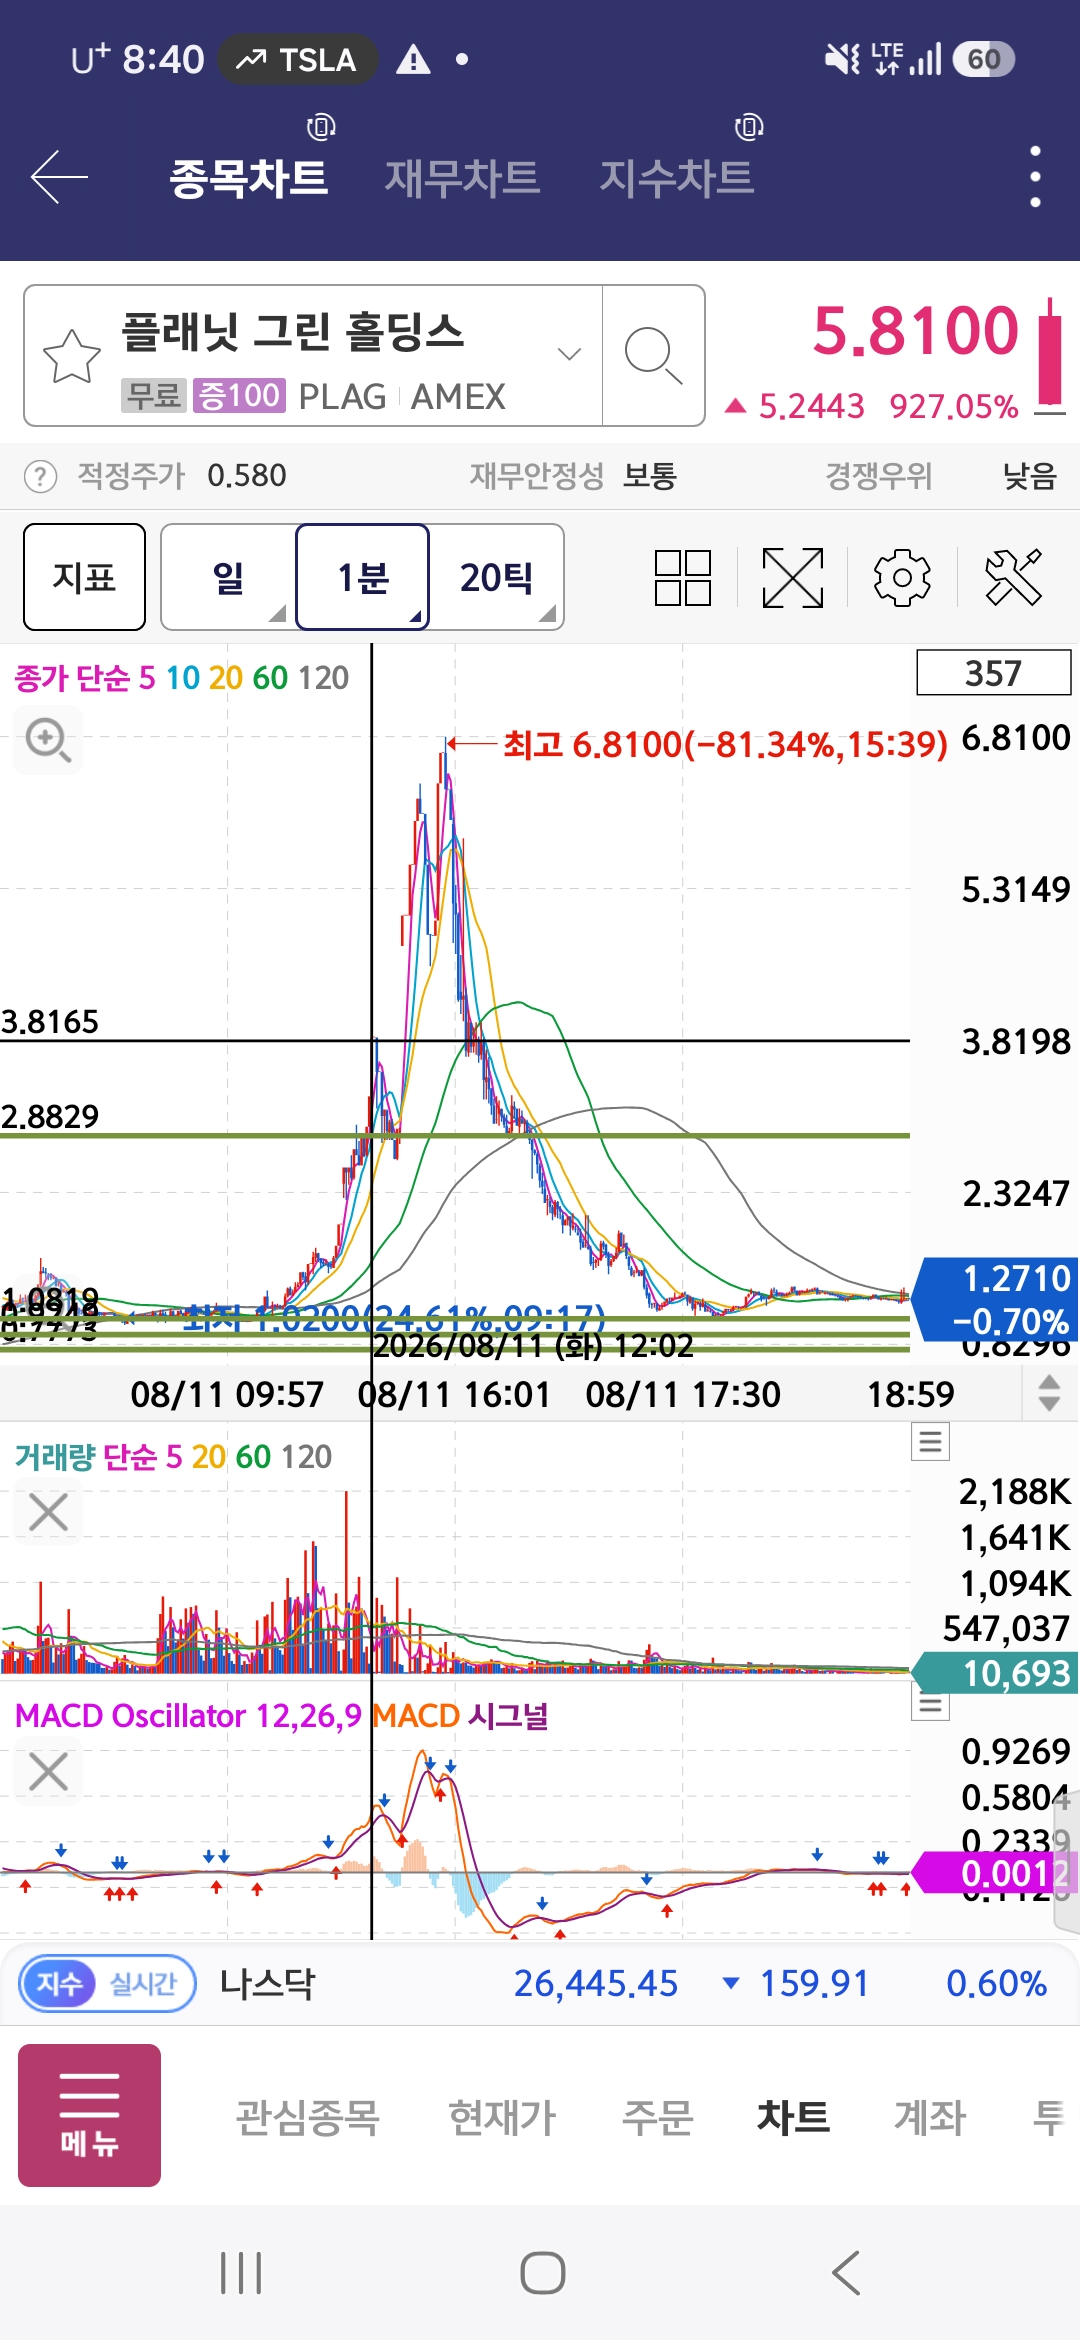Image resolution: width=1080 pixels, height=2340 pixels.
Task: Open 일 daily period dropdown
Action: coord(229,578)
